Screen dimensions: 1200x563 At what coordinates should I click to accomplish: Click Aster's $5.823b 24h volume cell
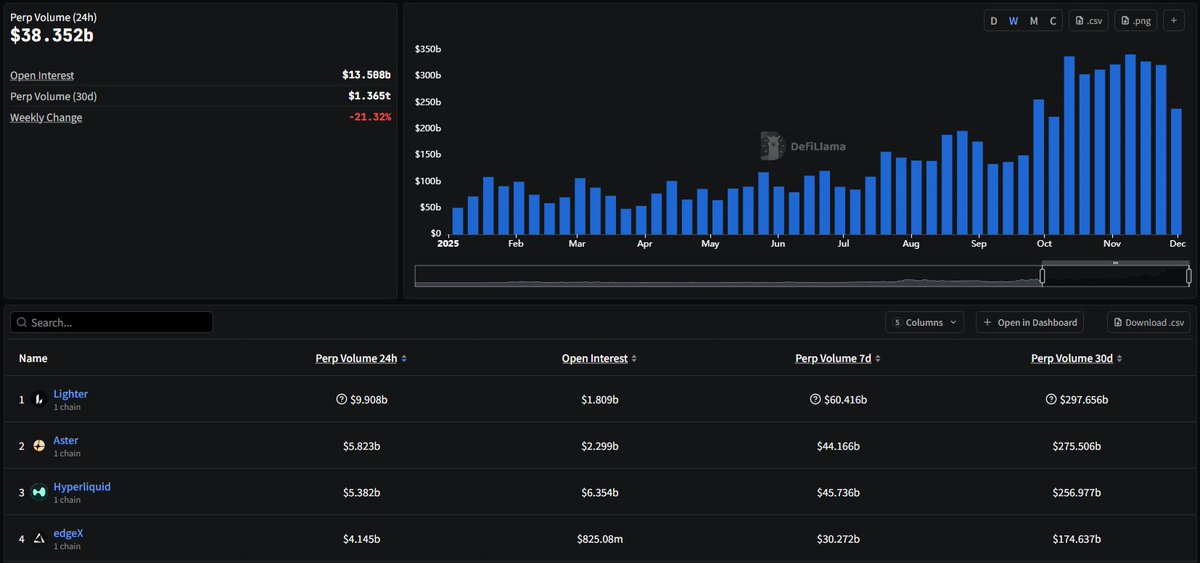point(361,446)
